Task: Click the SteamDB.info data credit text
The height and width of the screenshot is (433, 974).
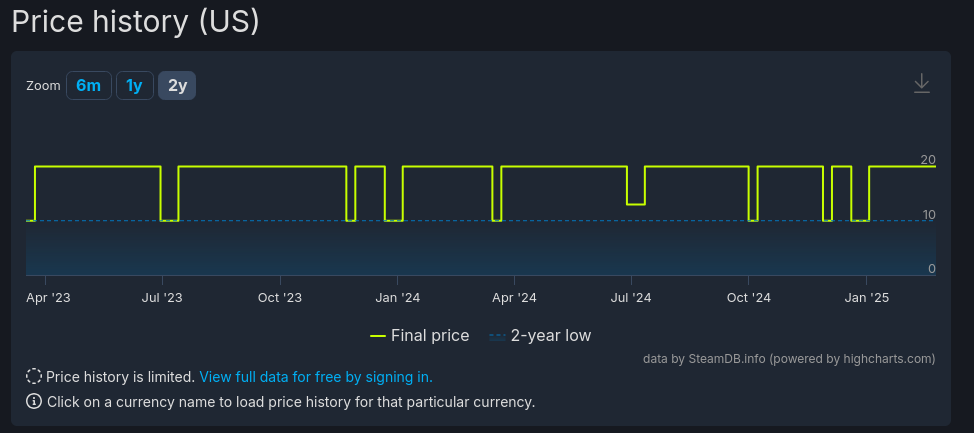Action: [x=789, y=358]
